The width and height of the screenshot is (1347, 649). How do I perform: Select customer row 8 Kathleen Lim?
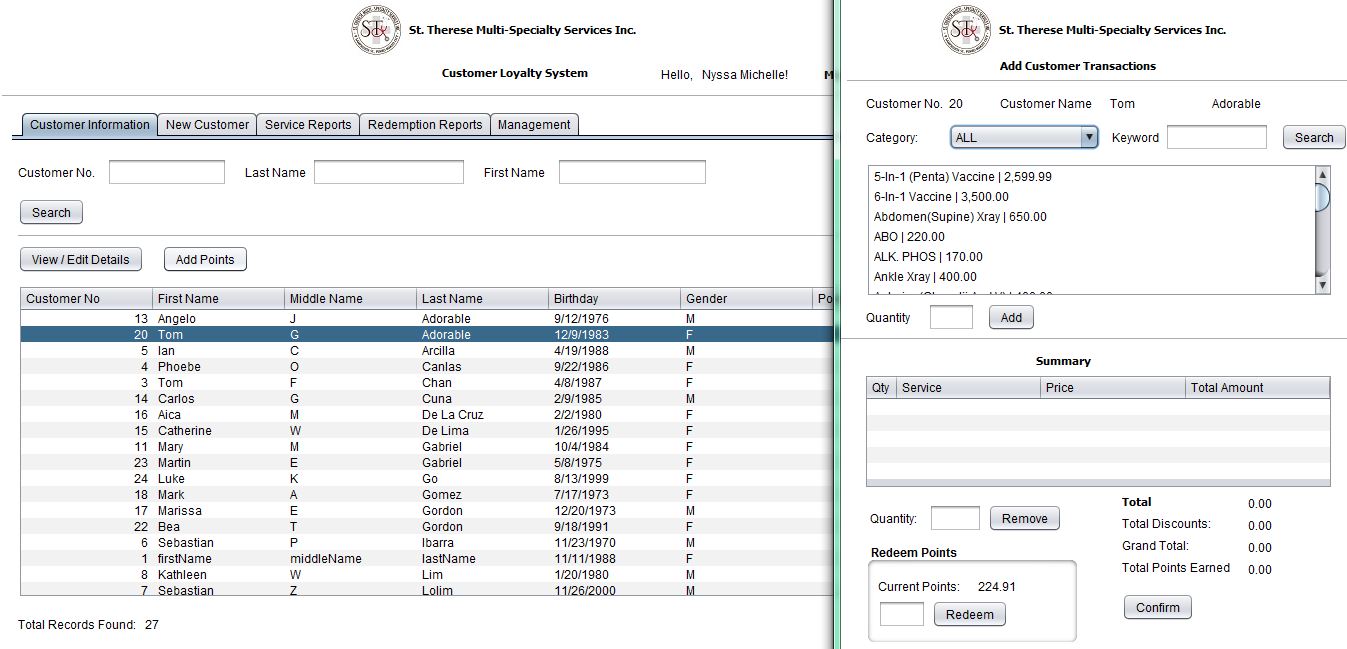click(427, 575)
